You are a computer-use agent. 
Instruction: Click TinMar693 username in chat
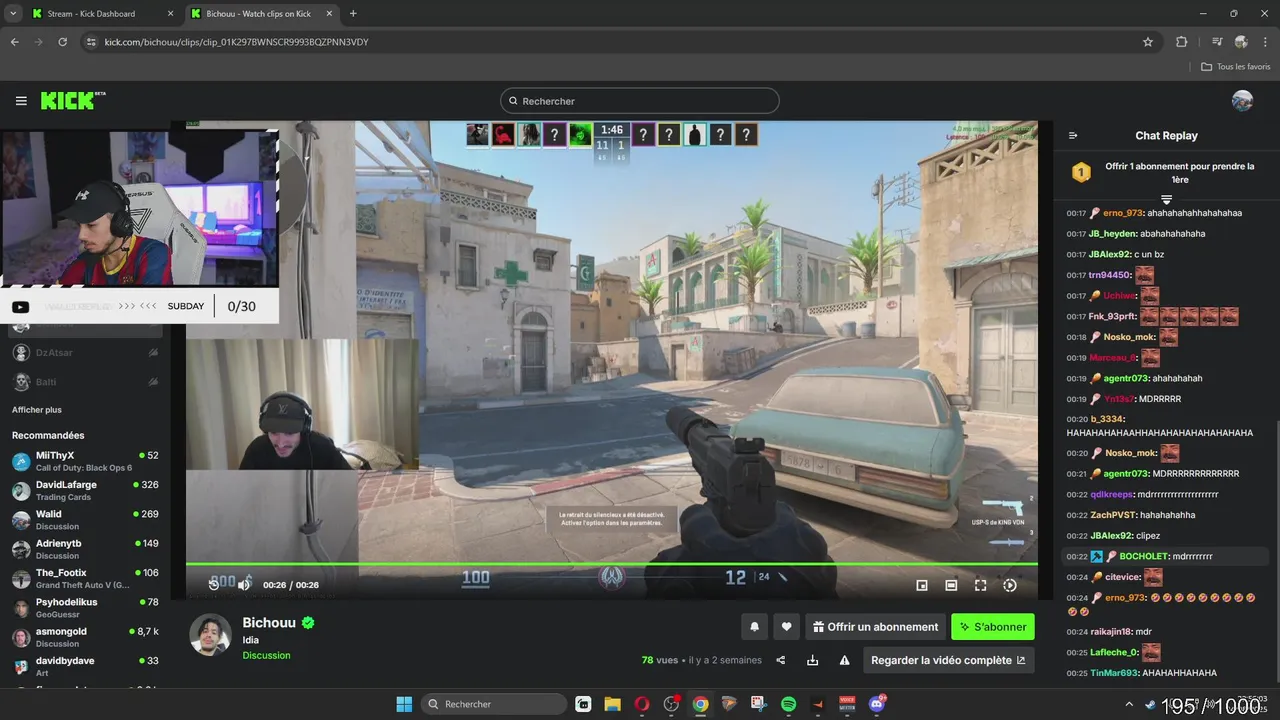[1115, 673]
